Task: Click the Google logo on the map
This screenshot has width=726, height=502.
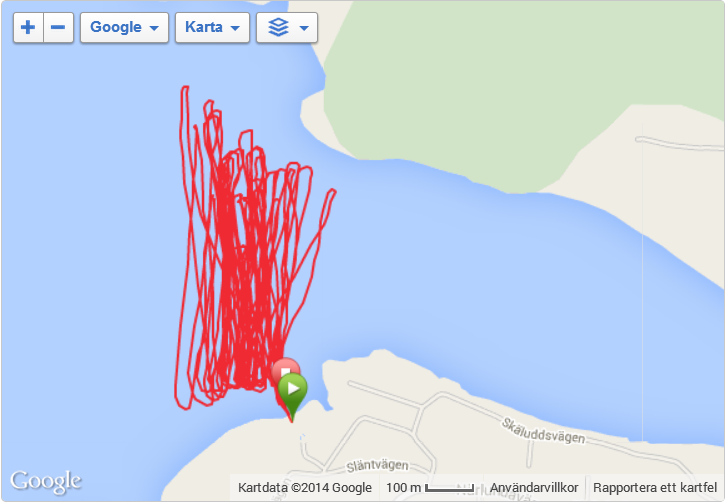Action: 46,482
